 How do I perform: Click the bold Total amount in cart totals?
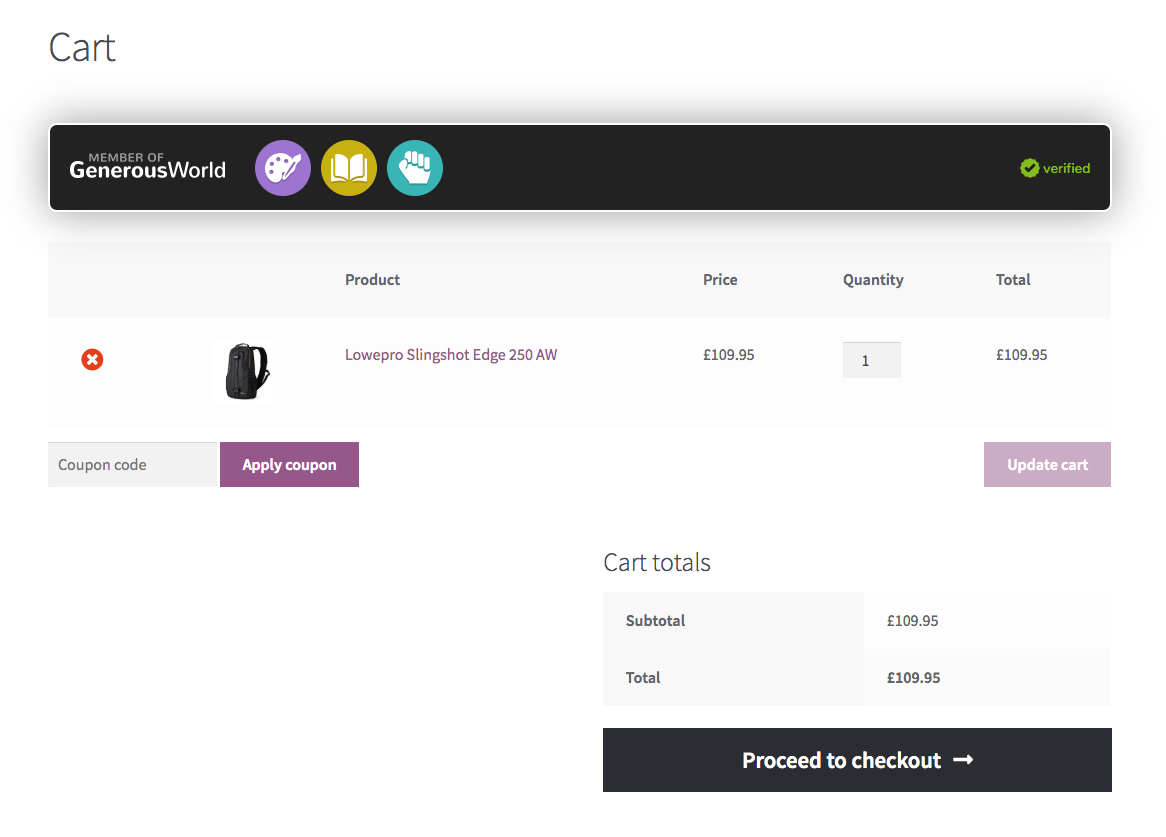(x=913, y=677)
